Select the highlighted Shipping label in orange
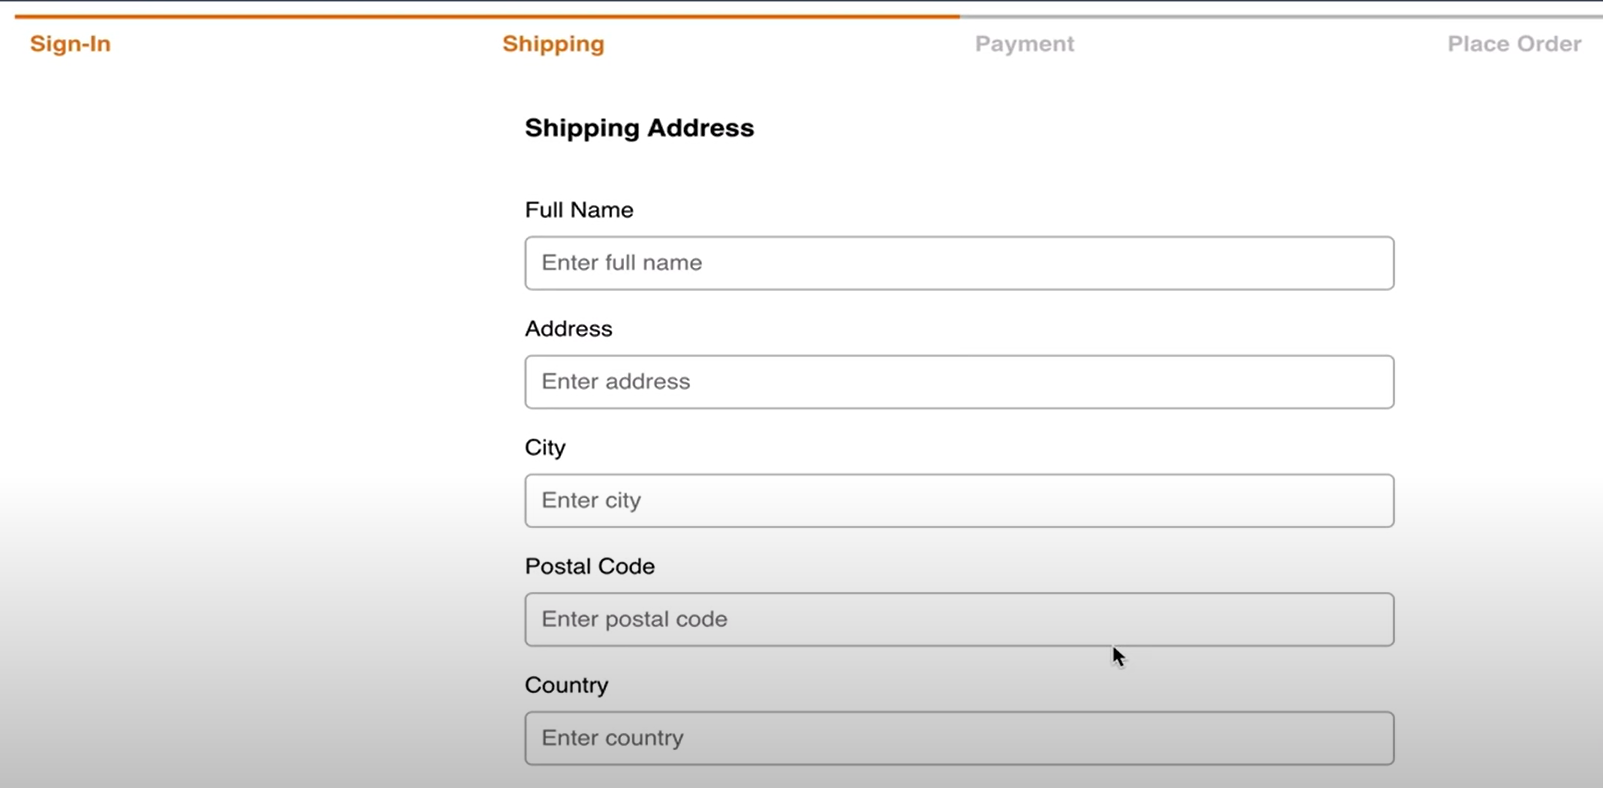 tap(553, 44)
